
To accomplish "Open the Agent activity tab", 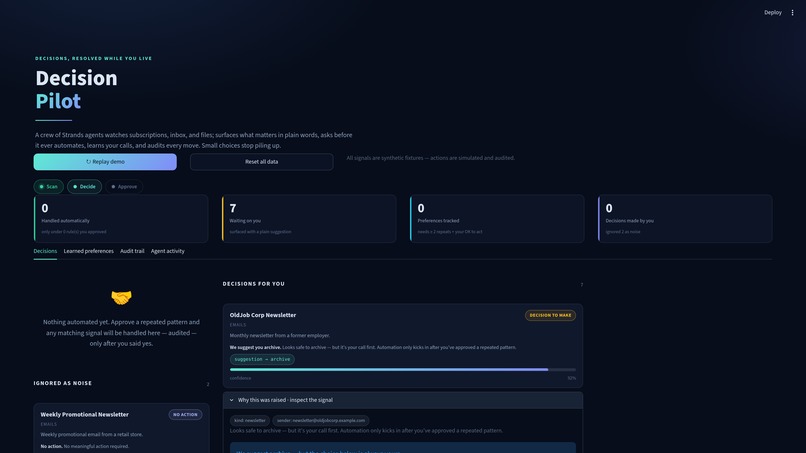I will (168, 251).
